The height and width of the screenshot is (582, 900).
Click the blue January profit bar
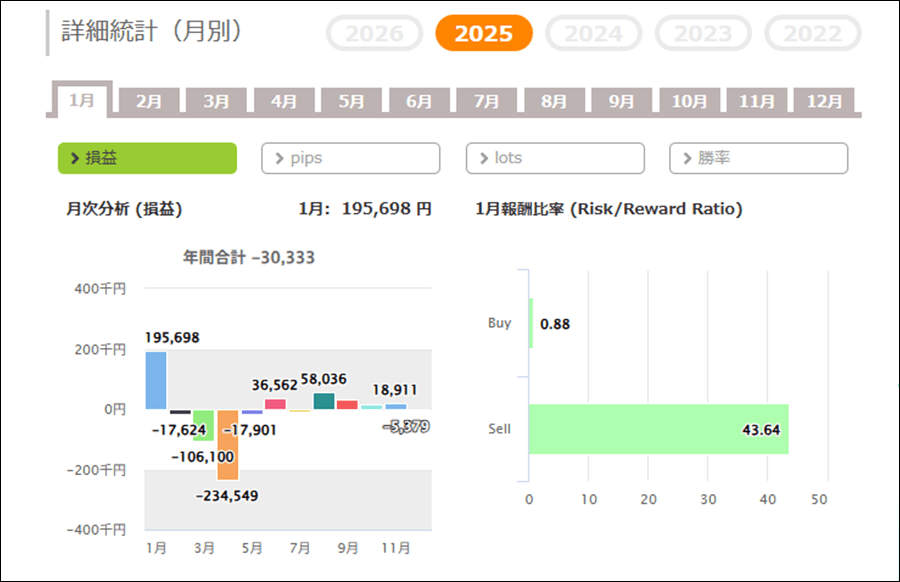(155, 380)
